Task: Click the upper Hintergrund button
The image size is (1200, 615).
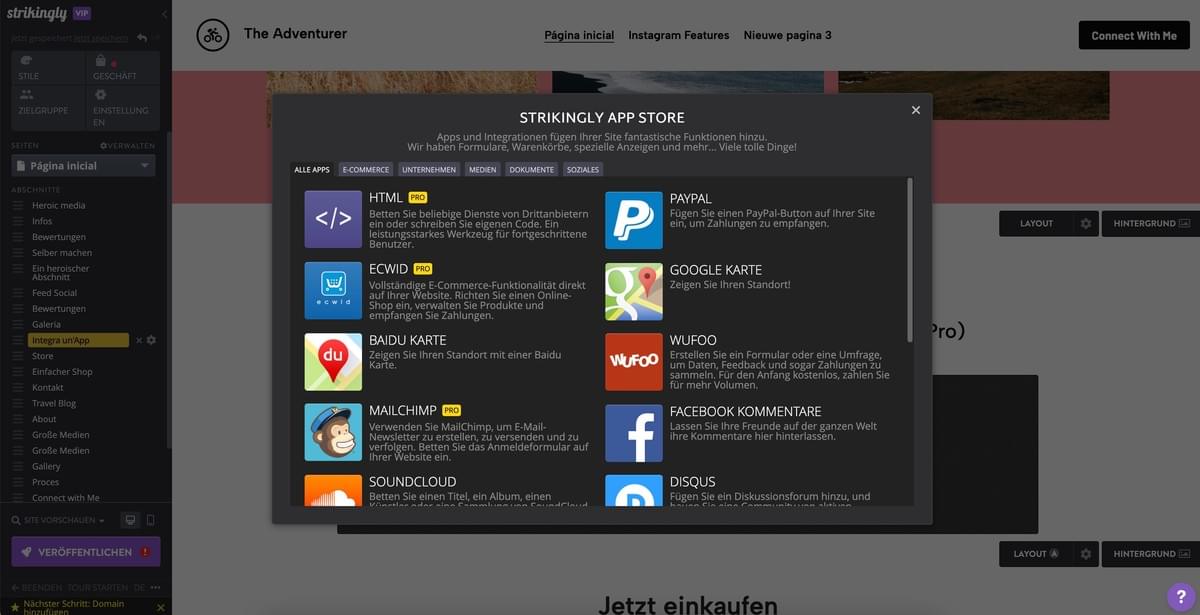Action: point(1151,223)
